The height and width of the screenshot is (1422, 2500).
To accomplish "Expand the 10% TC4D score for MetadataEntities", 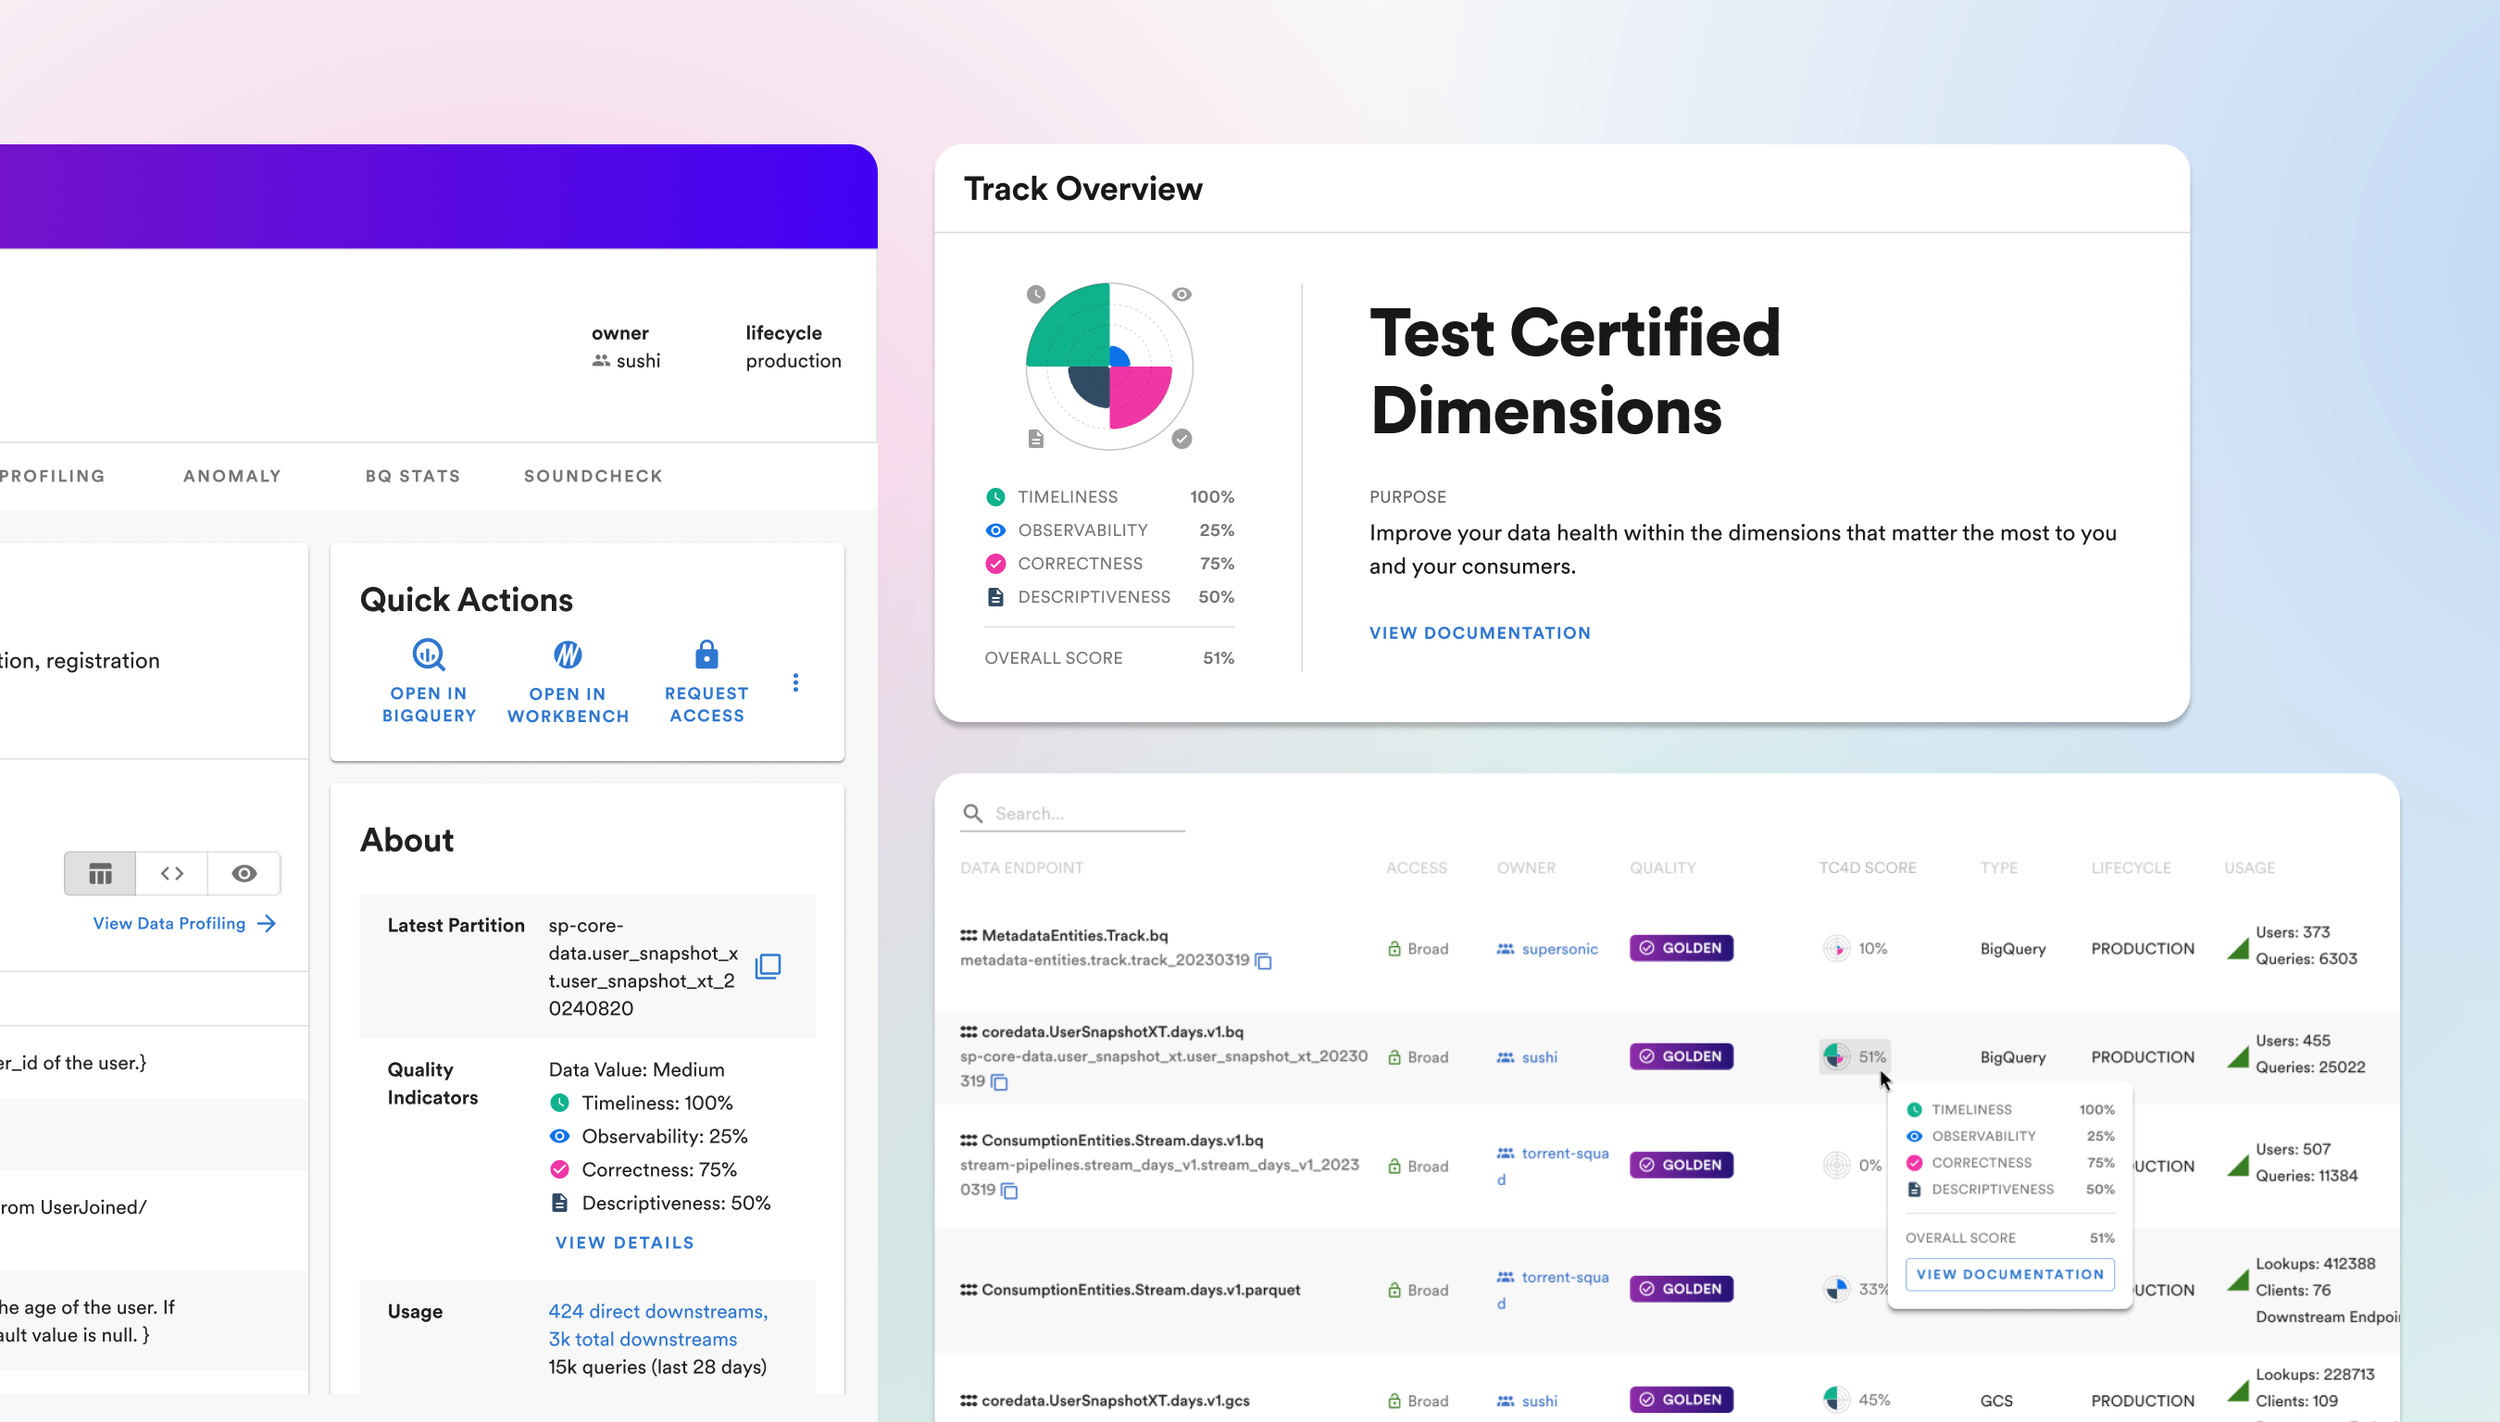I will pyautogui.click(x=1854, y=948).
